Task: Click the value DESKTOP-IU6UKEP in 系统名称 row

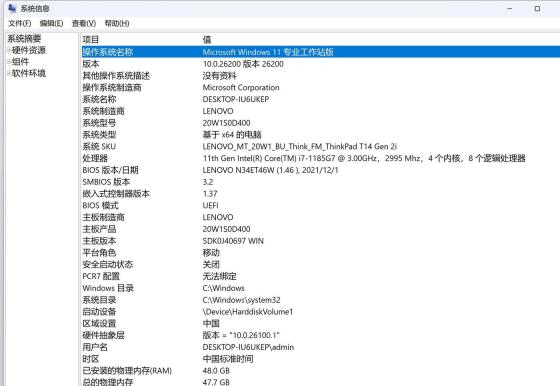Action: (236, 99)
